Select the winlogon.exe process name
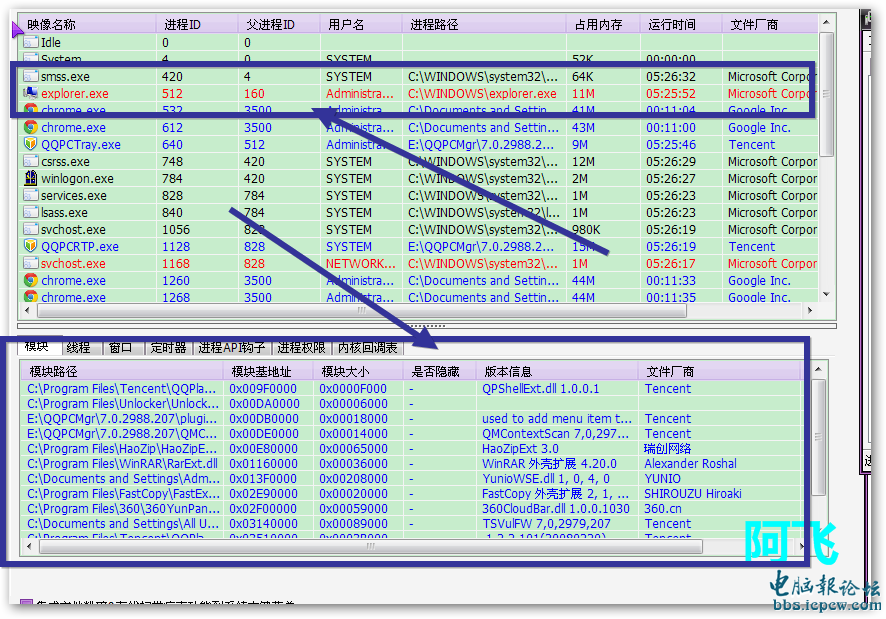The width and height of the screenshot is (886, 619). (x=77, y=179)
